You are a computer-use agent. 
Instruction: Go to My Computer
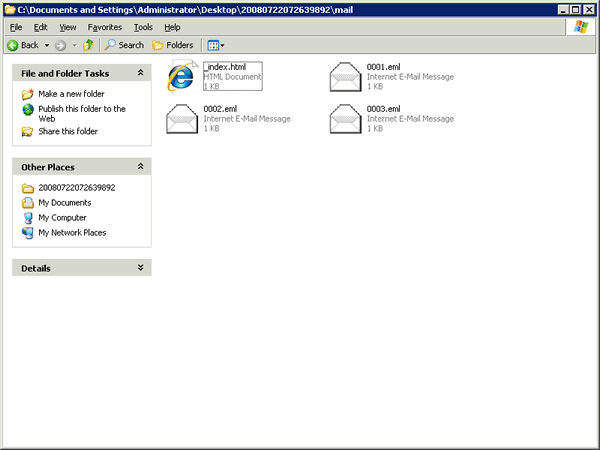coord(62,217)
